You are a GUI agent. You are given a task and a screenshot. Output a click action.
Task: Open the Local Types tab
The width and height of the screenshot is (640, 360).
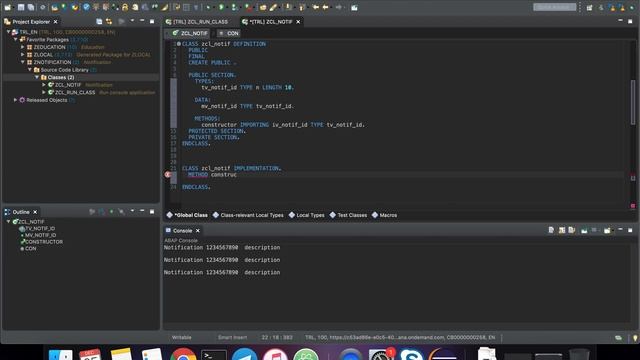307,215
